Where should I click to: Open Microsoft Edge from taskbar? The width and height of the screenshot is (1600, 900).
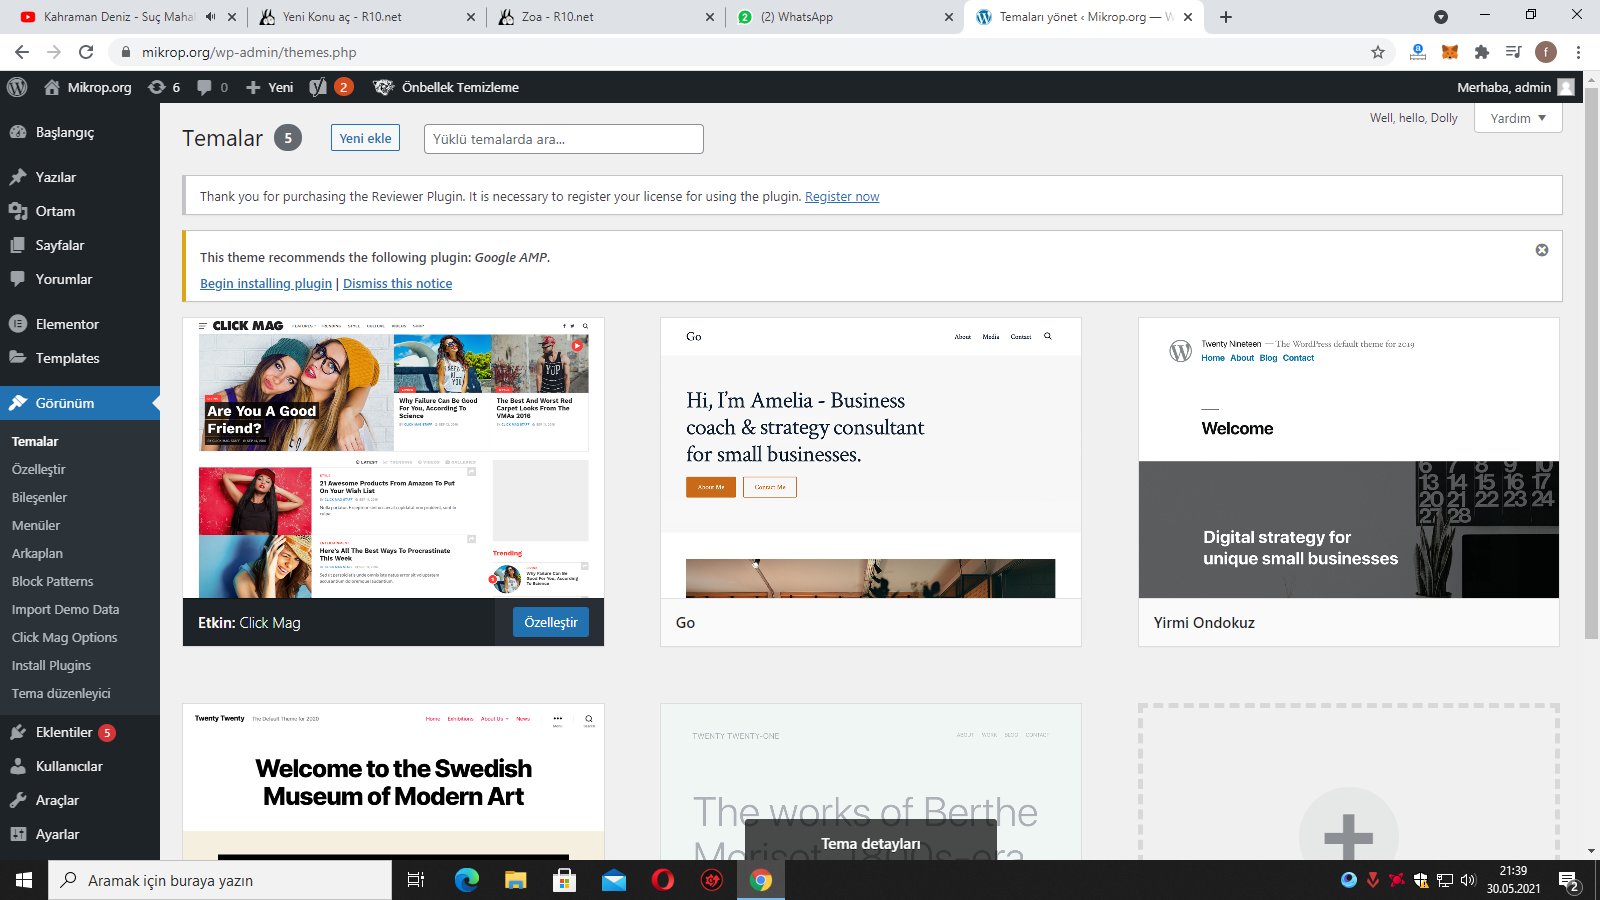pos(467,880)
